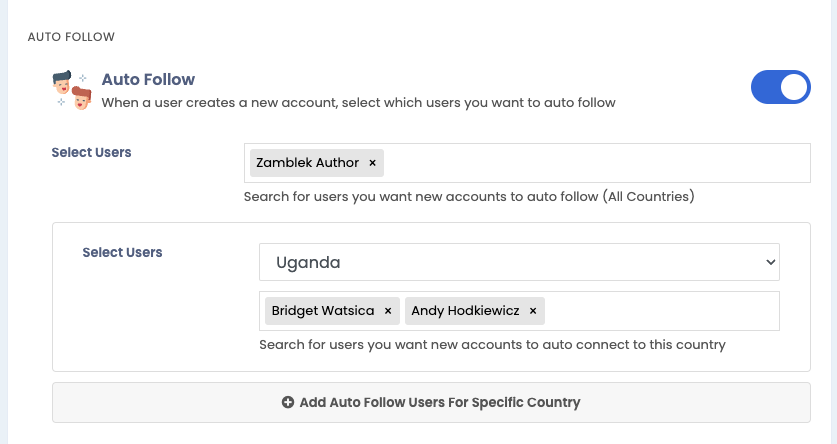Remove Bridget Watsica from selected users

coord(388,311)
